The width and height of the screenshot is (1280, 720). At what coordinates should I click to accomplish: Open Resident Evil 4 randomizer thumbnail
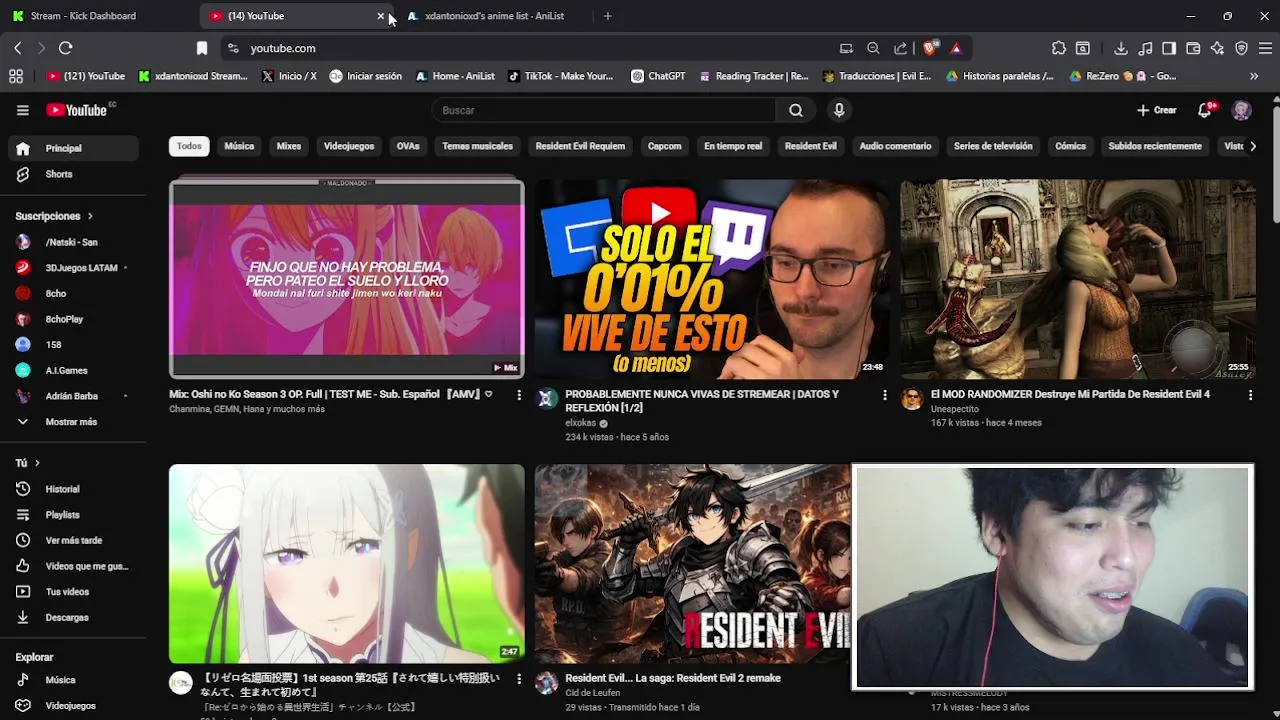tap(1078, 279)
